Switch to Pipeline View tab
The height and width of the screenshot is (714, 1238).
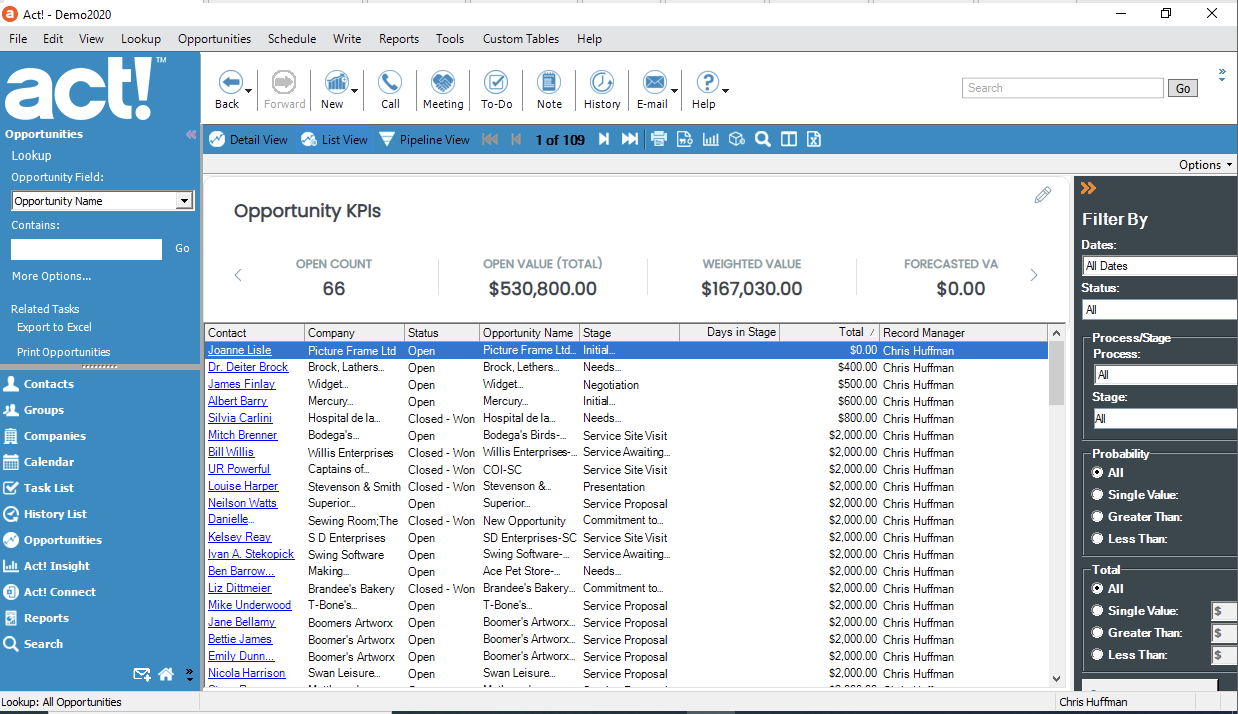[x=423, y=139]
